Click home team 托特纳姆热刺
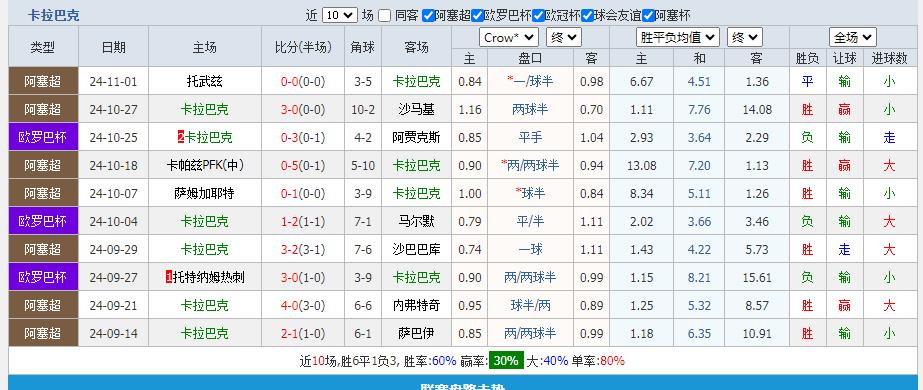 click(209, 278)
